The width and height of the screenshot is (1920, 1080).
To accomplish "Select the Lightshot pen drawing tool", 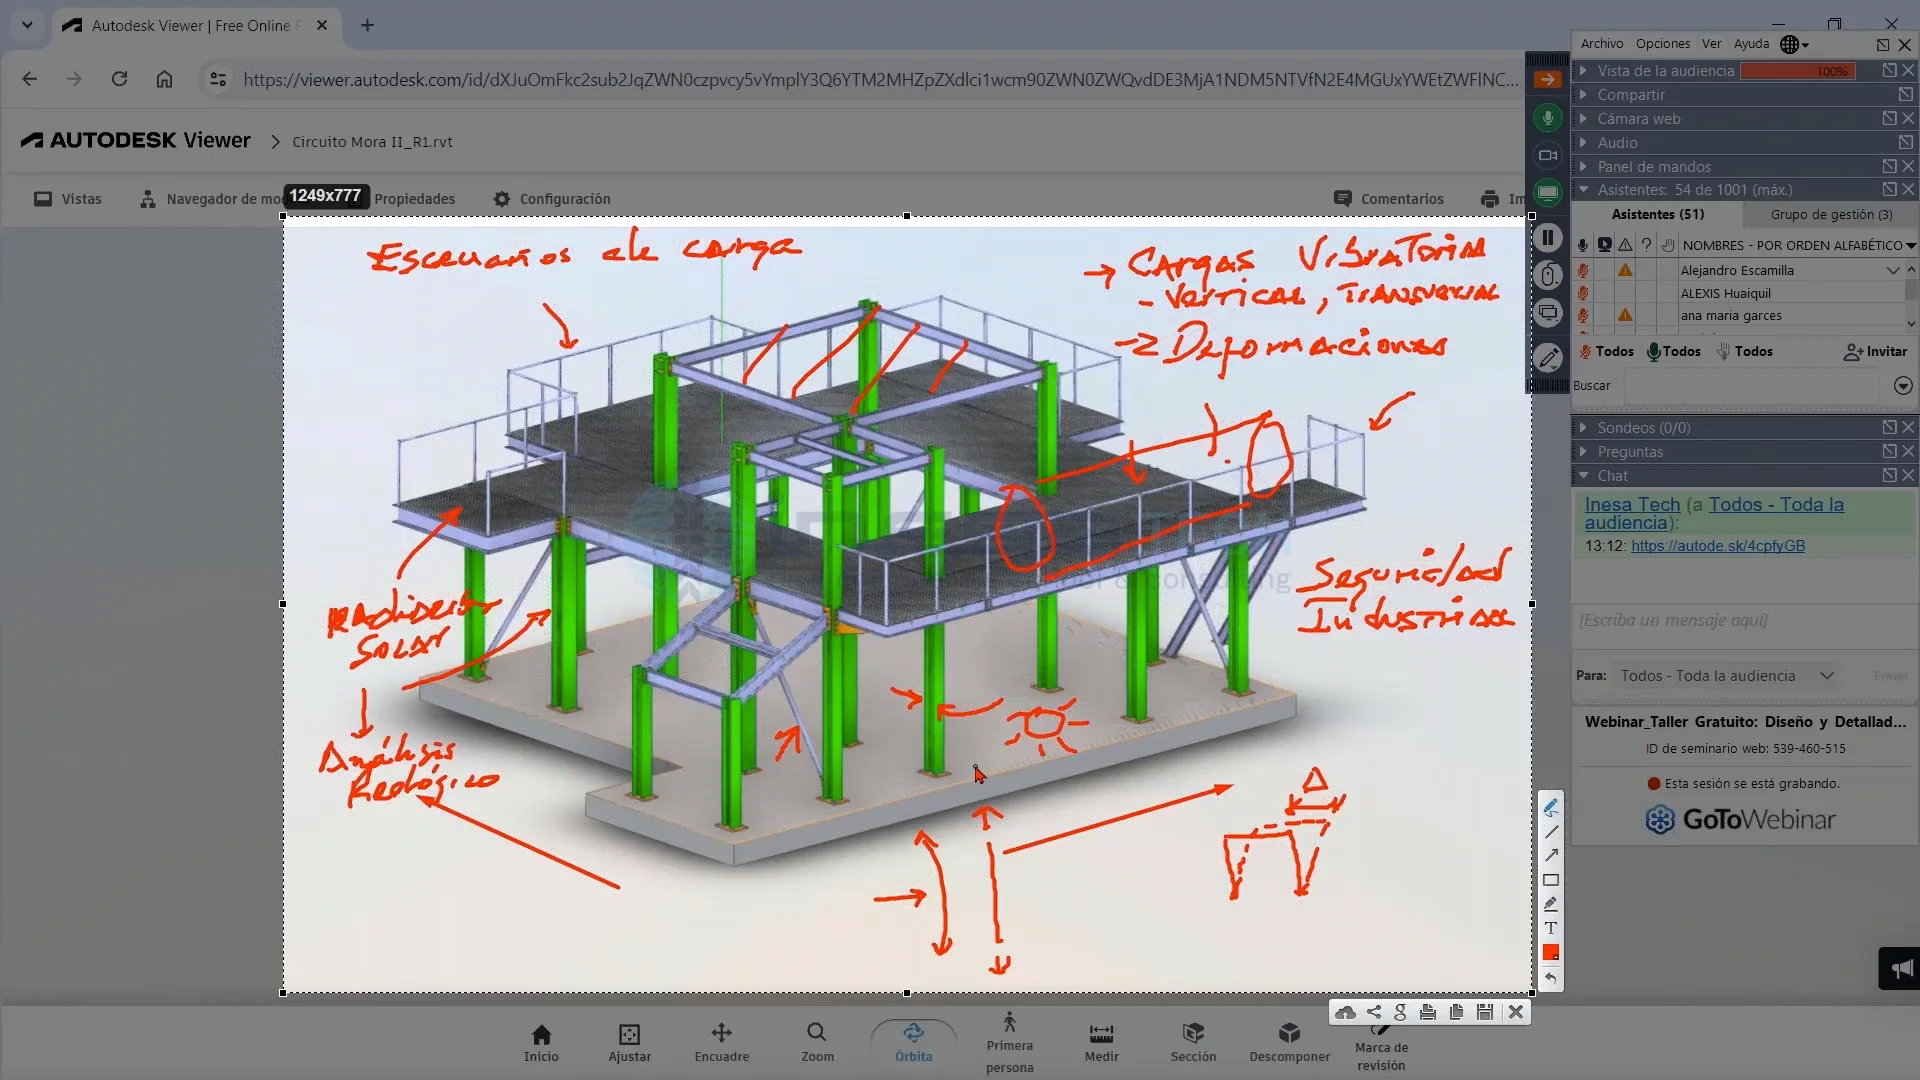I will [x=1550, y=807].
